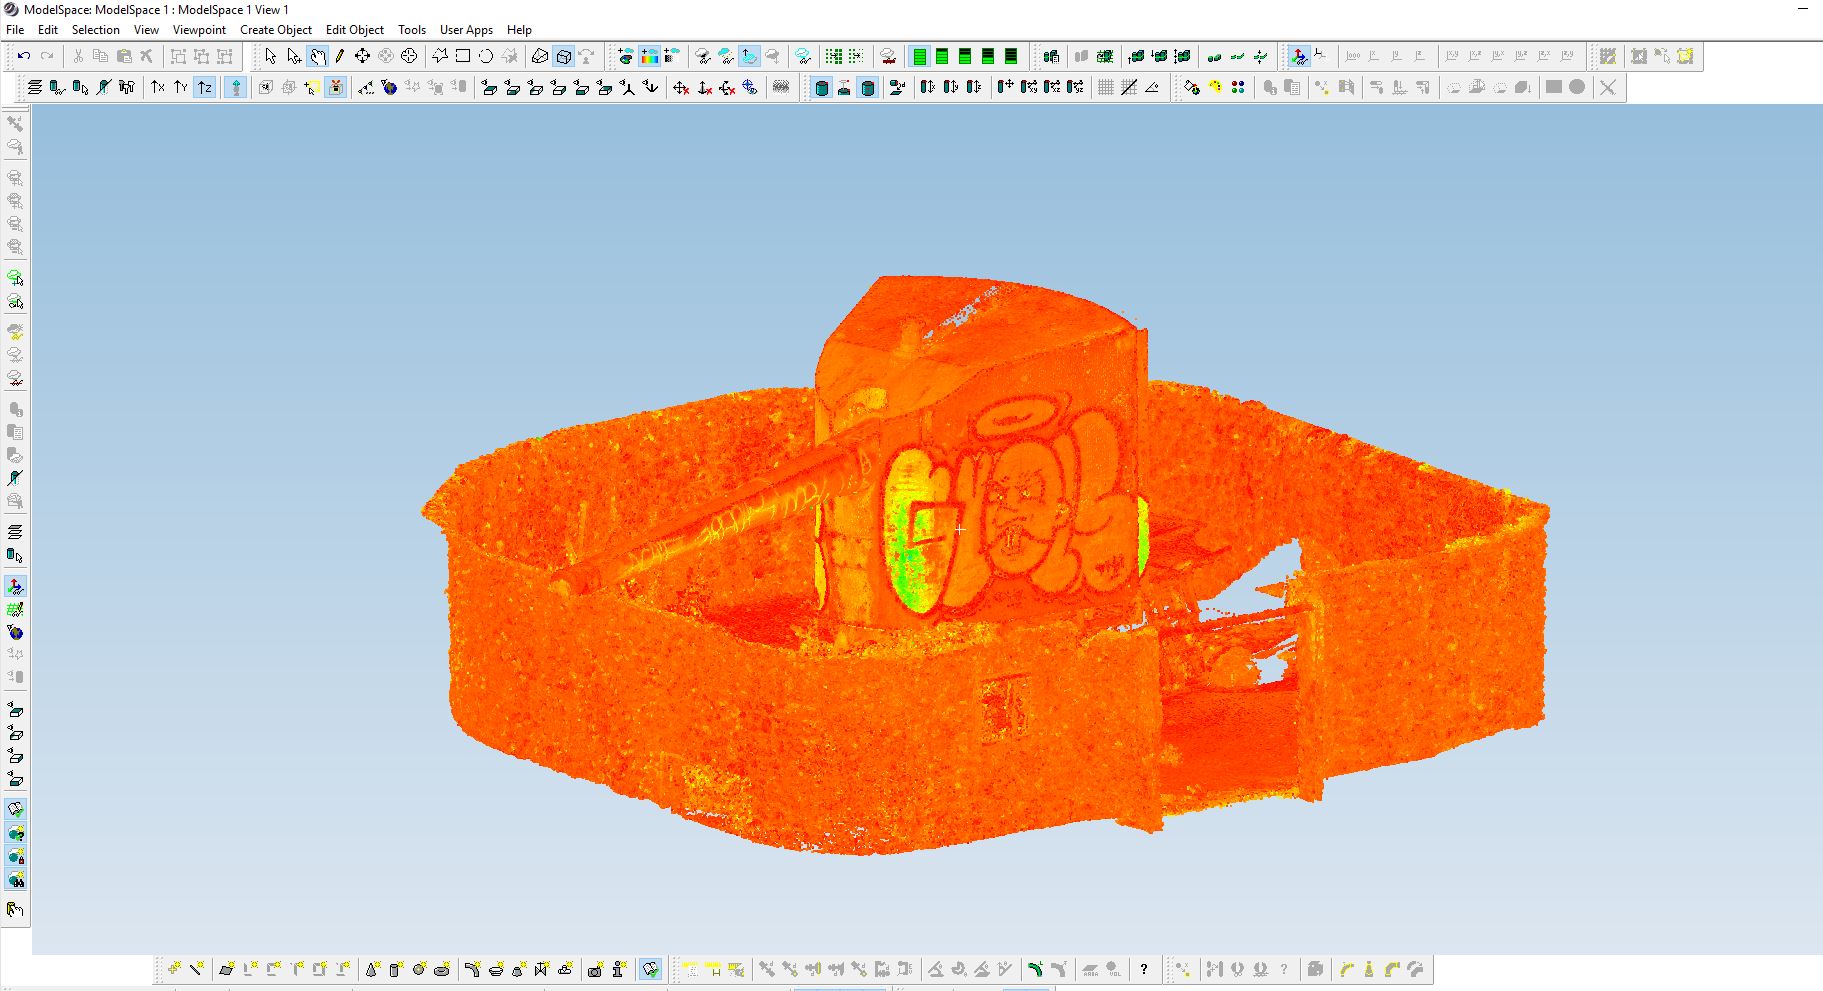Enable Multi-pick mode arrow with plus

tap(294, 56)
